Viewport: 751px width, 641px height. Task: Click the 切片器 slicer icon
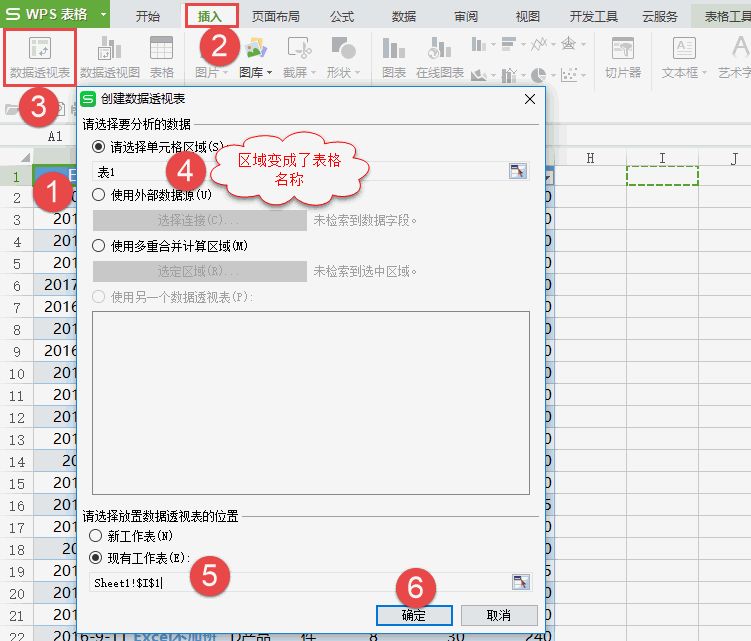623,48
